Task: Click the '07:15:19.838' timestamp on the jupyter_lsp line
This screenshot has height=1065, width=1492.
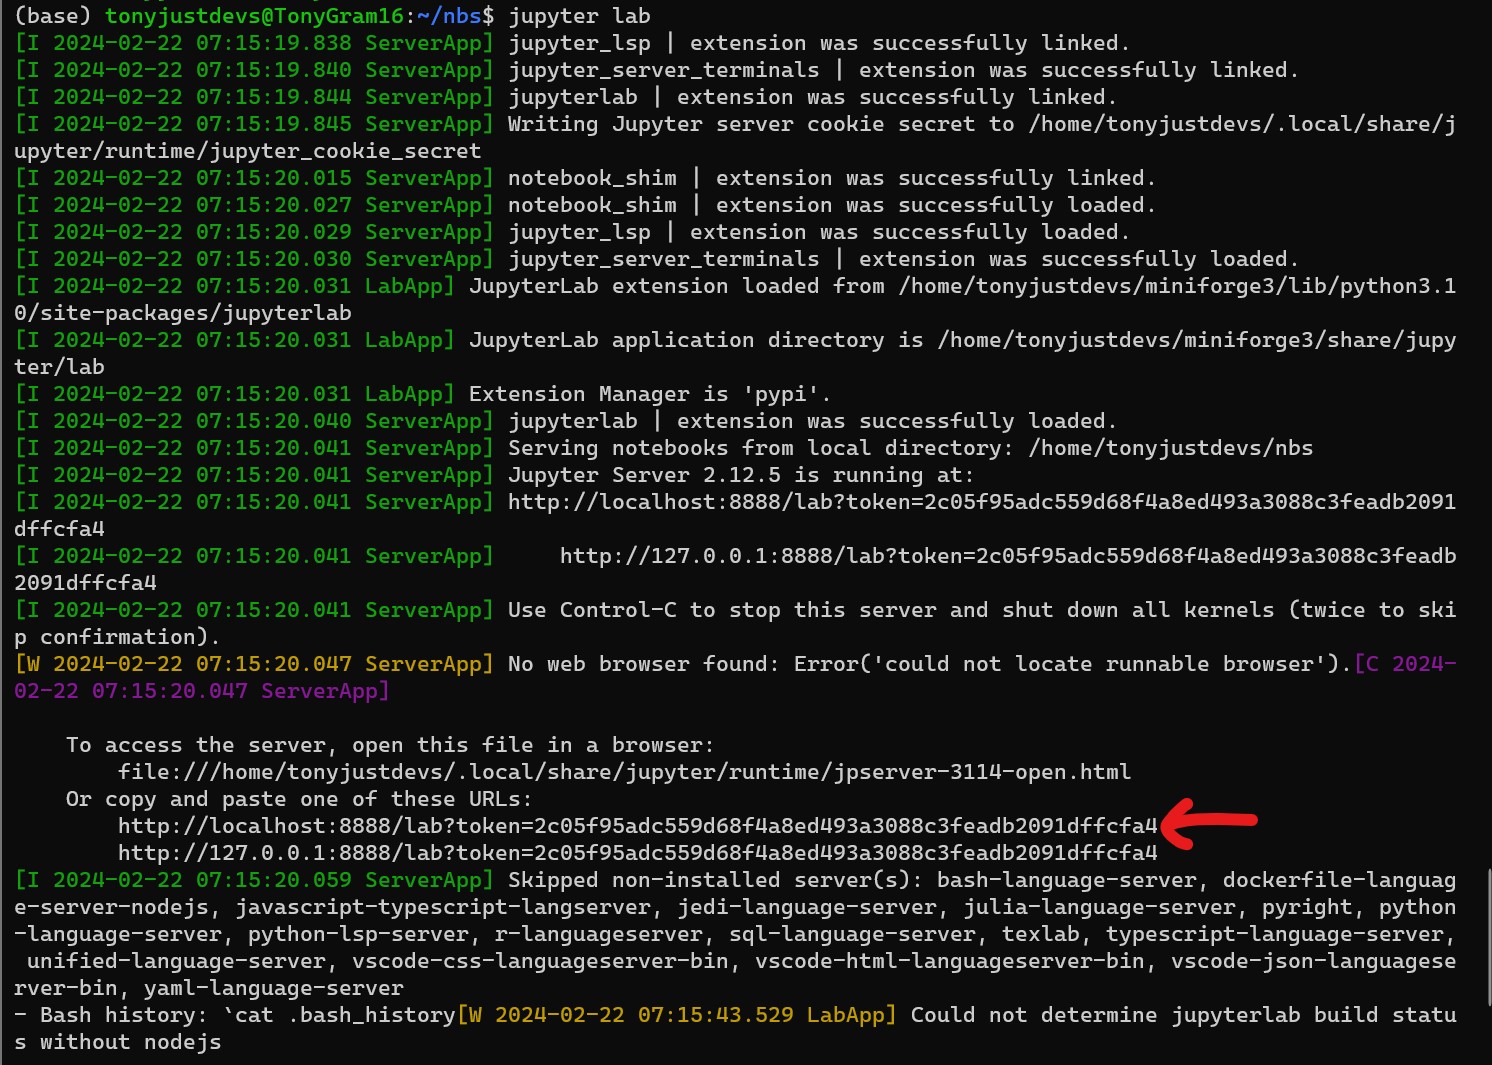Action: click(x=274, y=43)
